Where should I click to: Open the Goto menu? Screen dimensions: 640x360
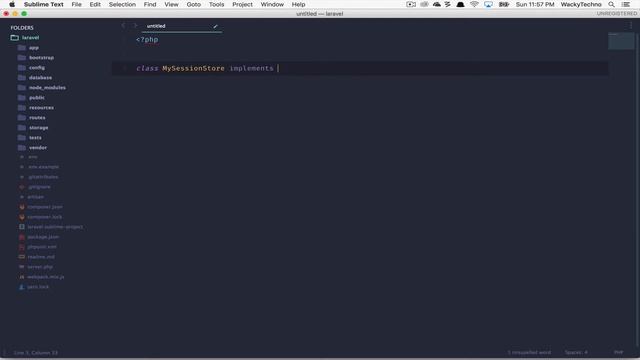(x=193, y=4)
